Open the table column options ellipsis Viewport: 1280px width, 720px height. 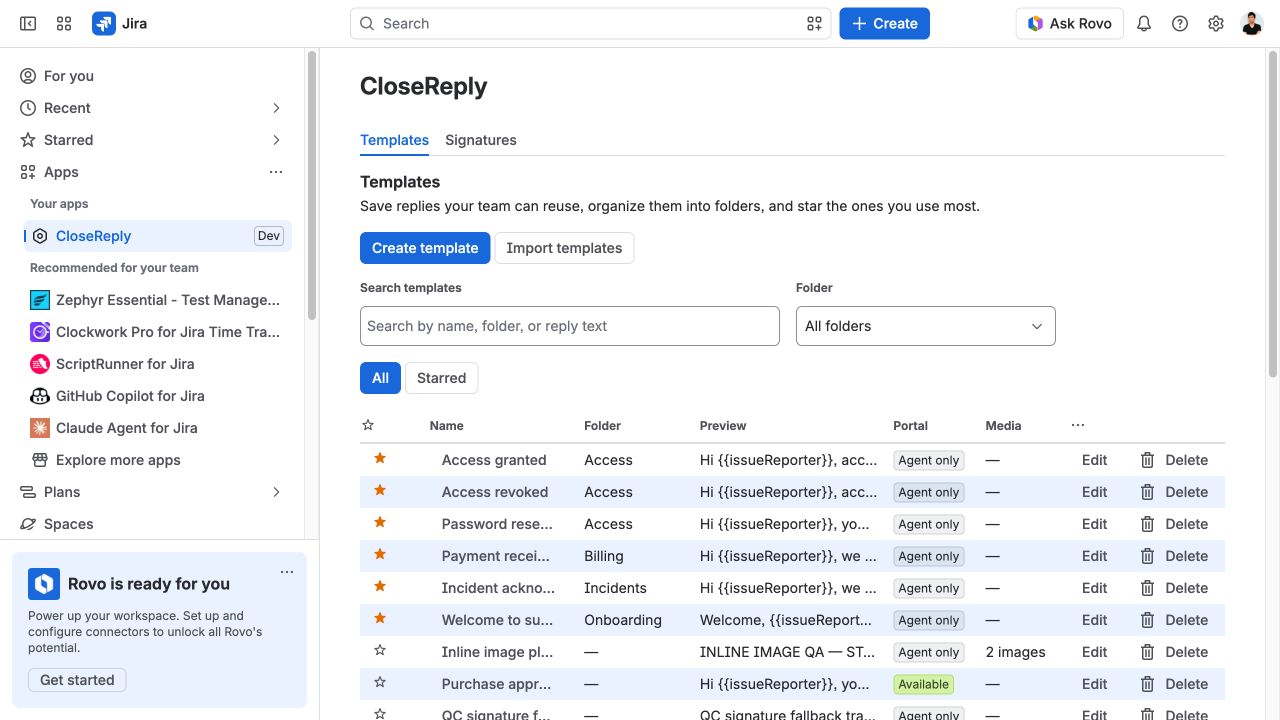(x=1077, y=425)
